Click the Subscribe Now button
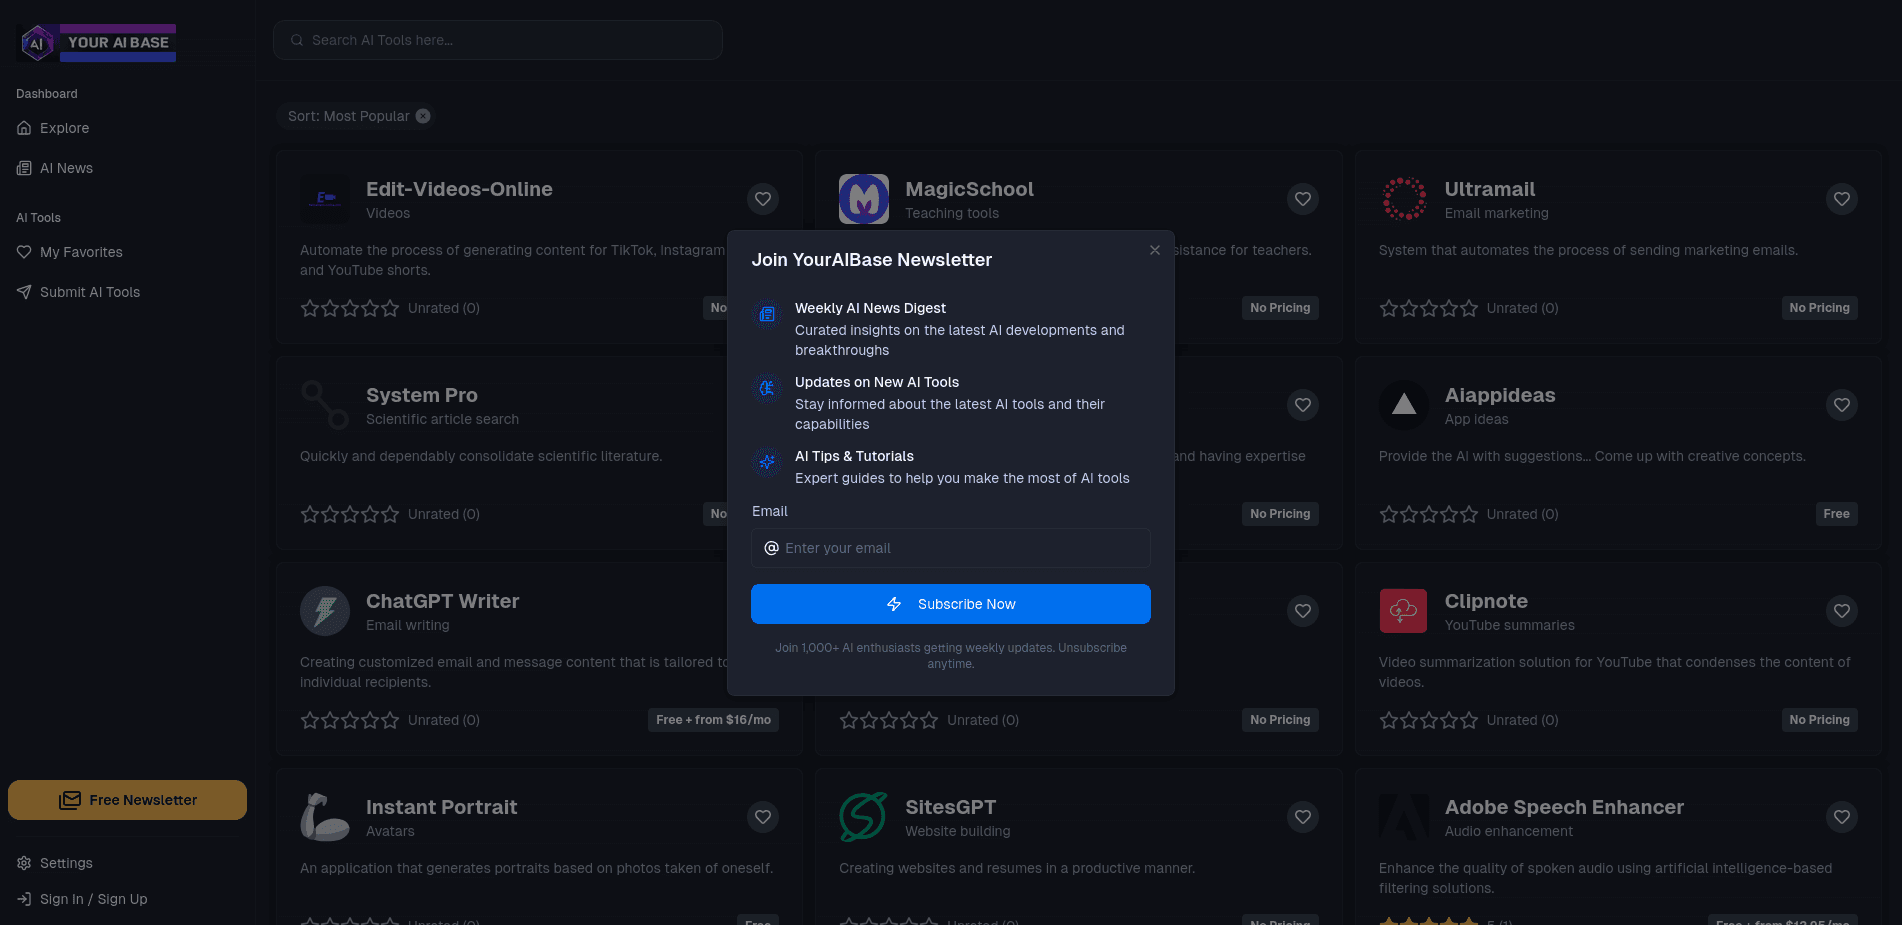 (x=950, y=604)
